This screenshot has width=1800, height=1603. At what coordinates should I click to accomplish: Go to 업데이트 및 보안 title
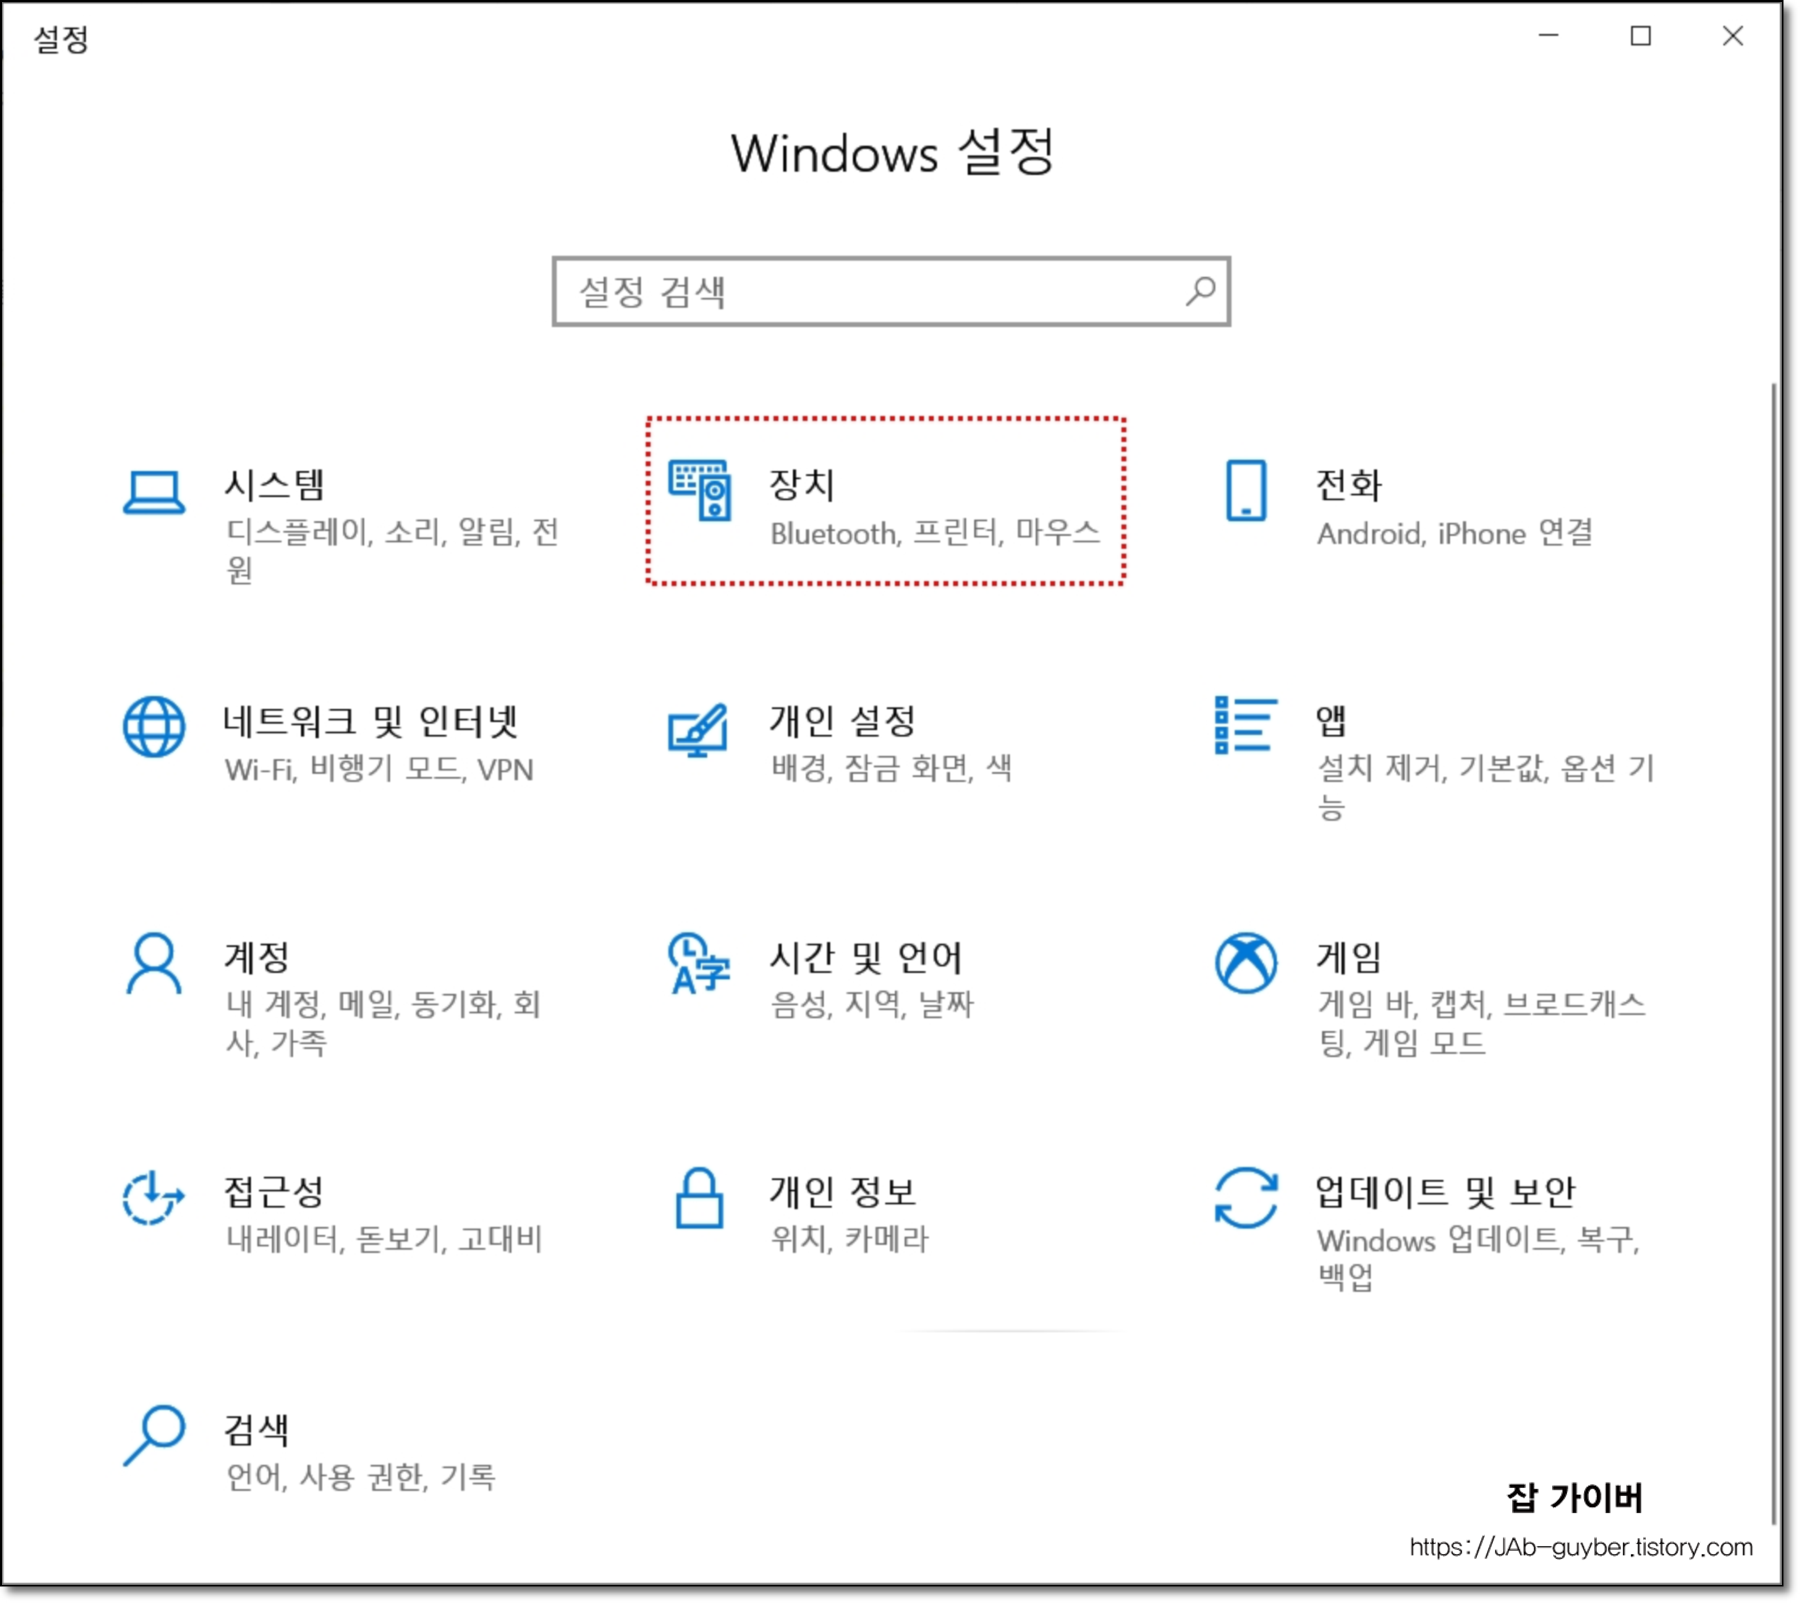point(1445,1192)
